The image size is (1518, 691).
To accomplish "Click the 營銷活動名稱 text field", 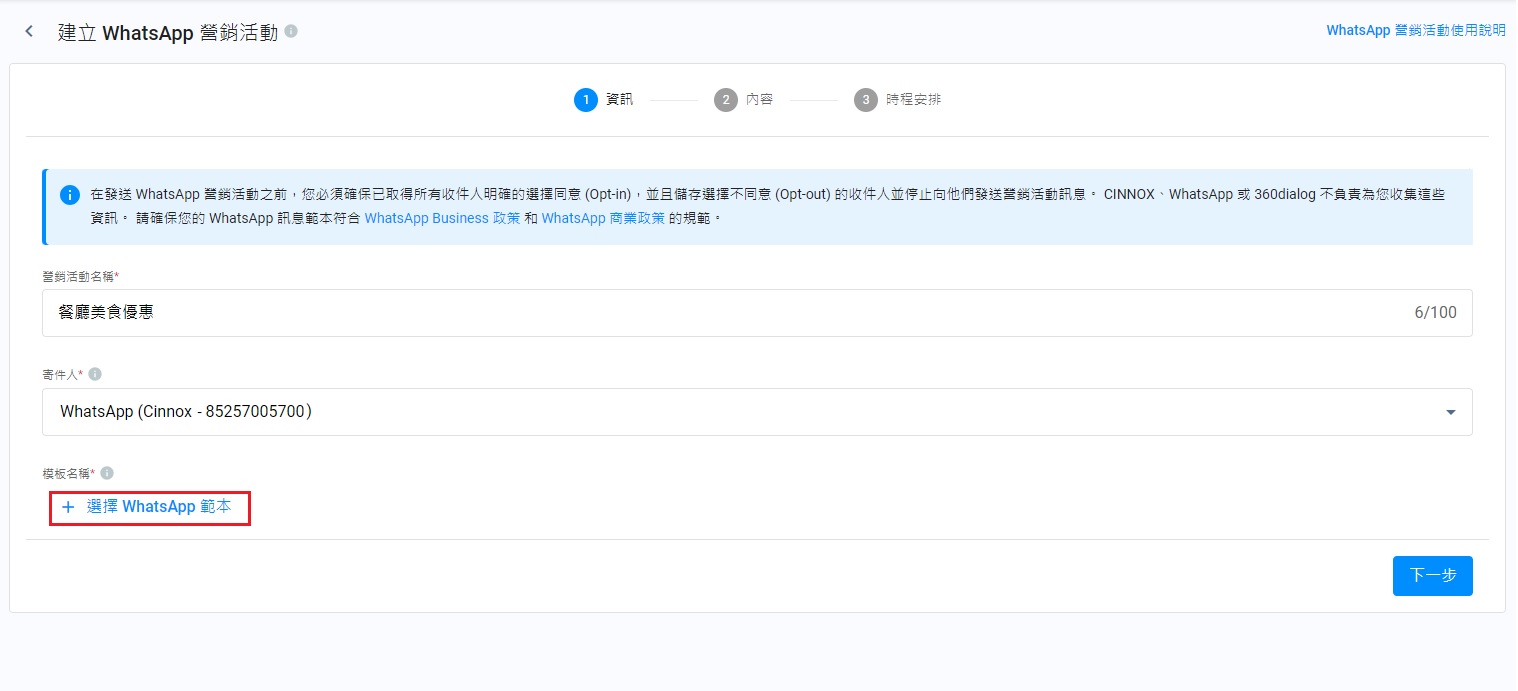I will pos(700,313).
